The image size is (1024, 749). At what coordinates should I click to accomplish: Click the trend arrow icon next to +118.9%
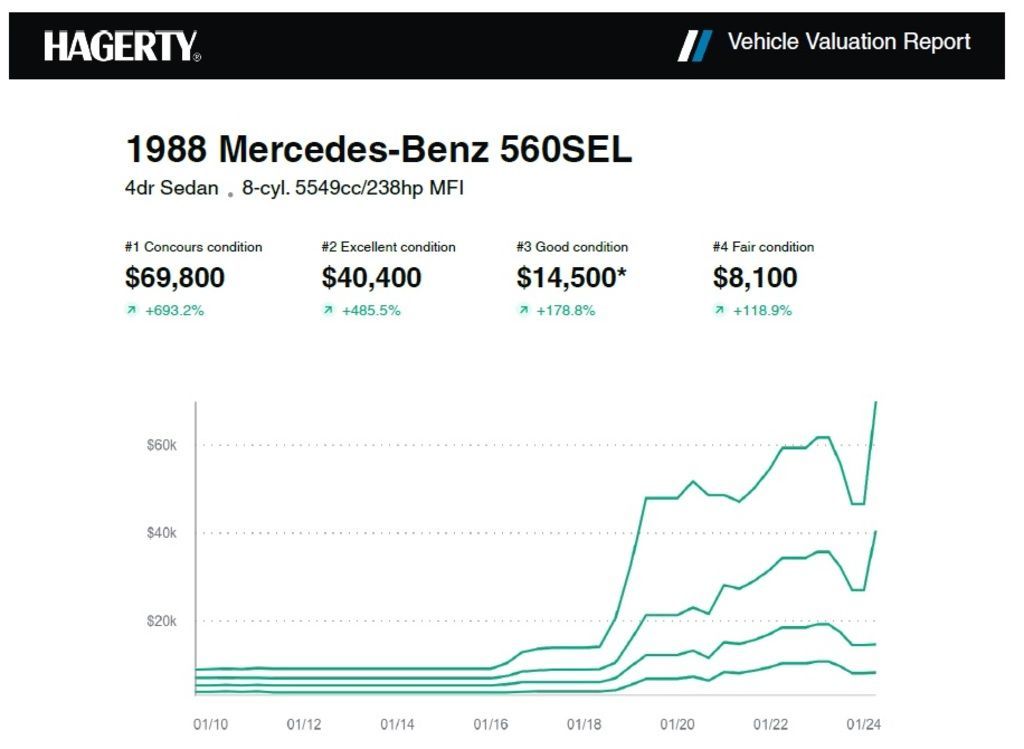point(718,311)
